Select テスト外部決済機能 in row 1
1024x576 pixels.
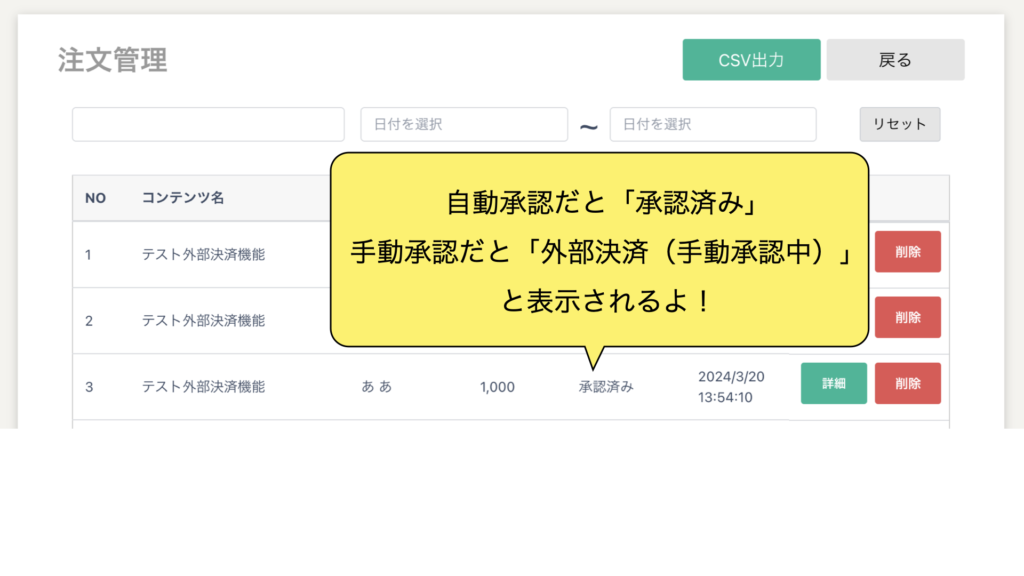pyautogui.click(x=203, y=254)
